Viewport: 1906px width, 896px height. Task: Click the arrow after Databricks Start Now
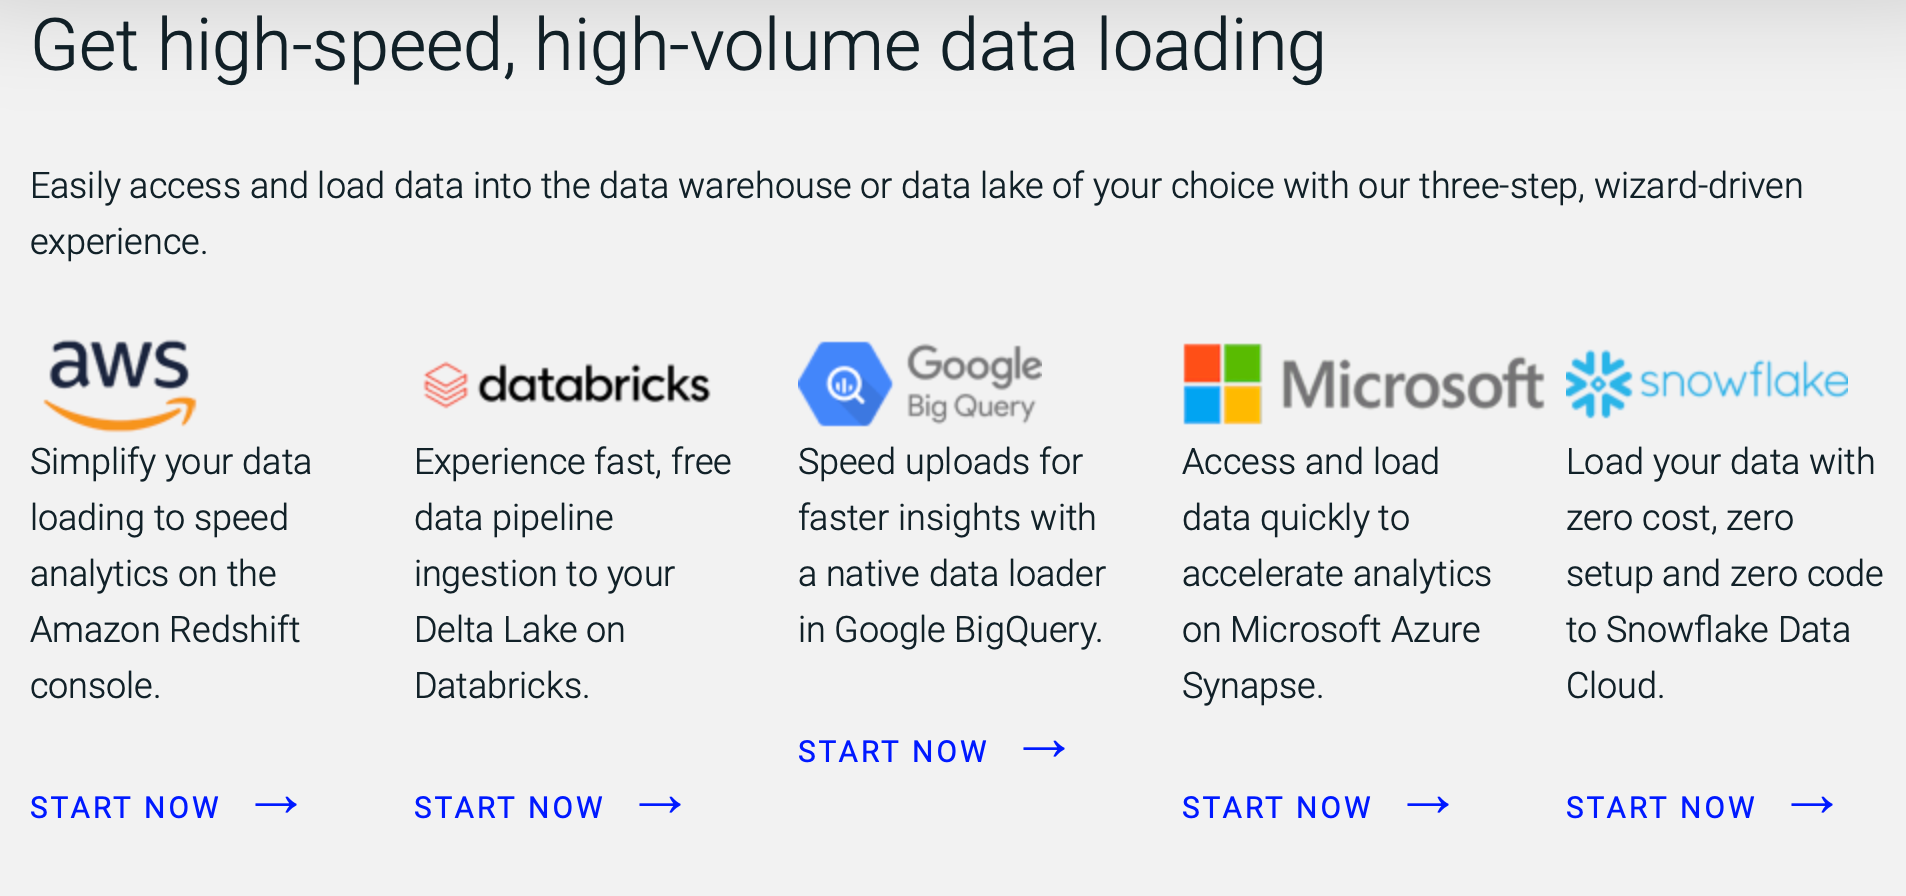coord(661,805)
